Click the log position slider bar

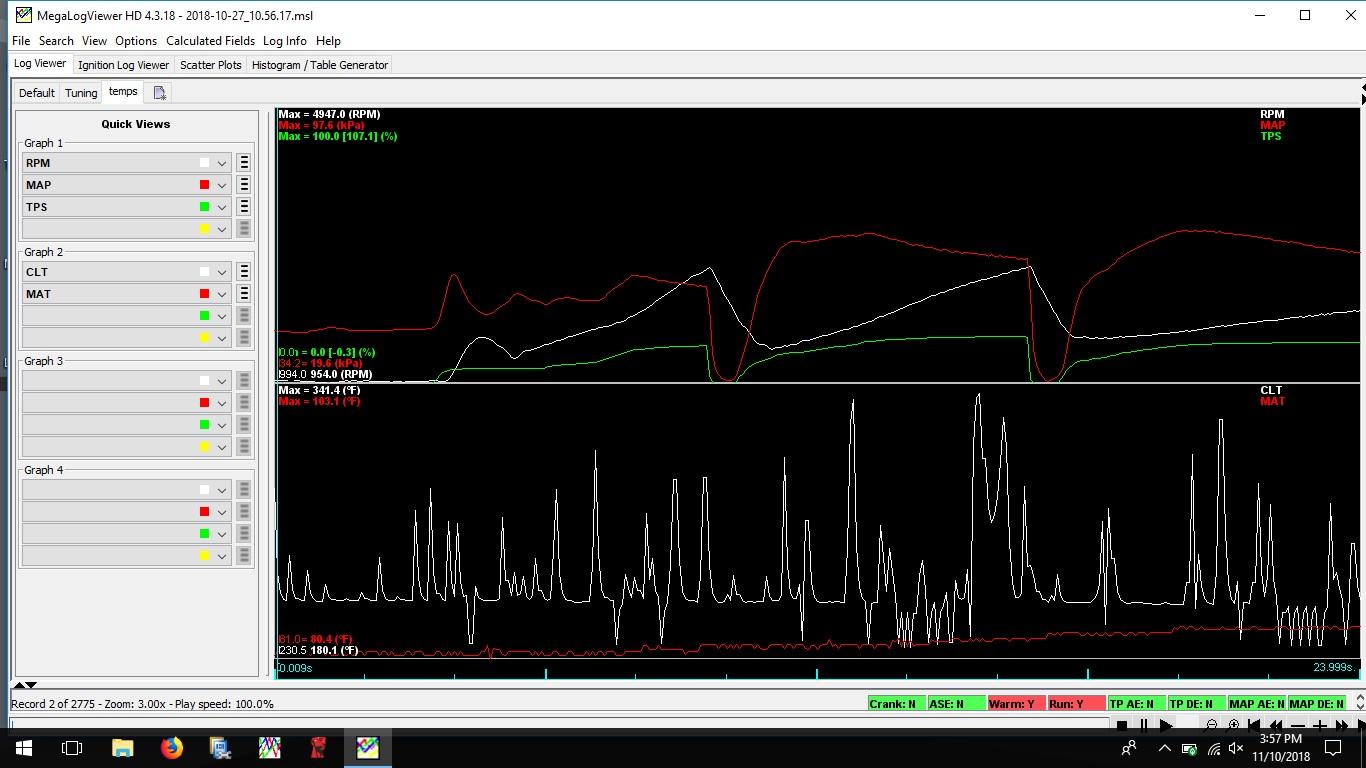coord(559,723)
